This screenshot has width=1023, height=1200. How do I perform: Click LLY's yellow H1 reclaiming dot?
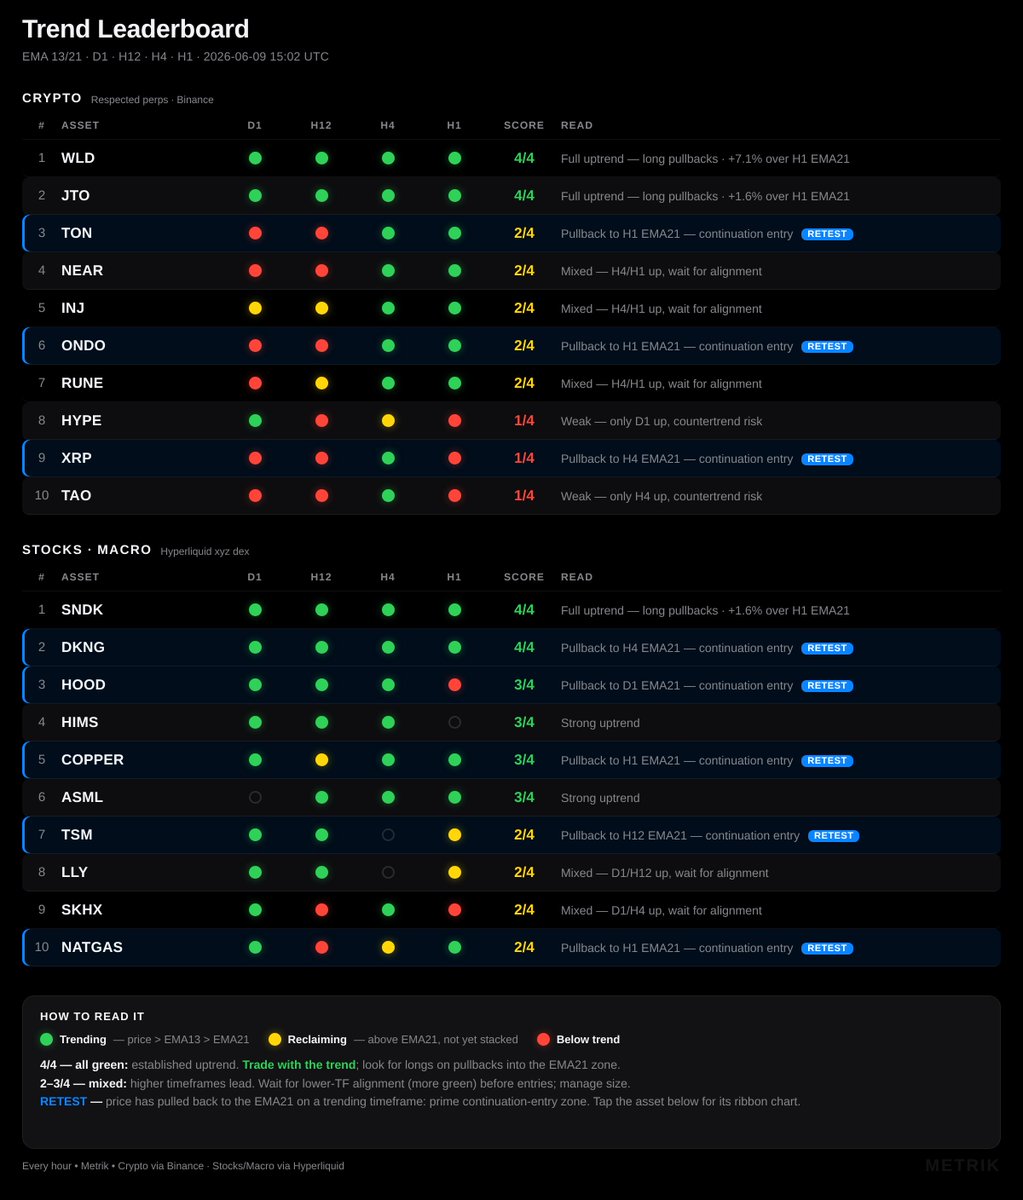[454, 872]
